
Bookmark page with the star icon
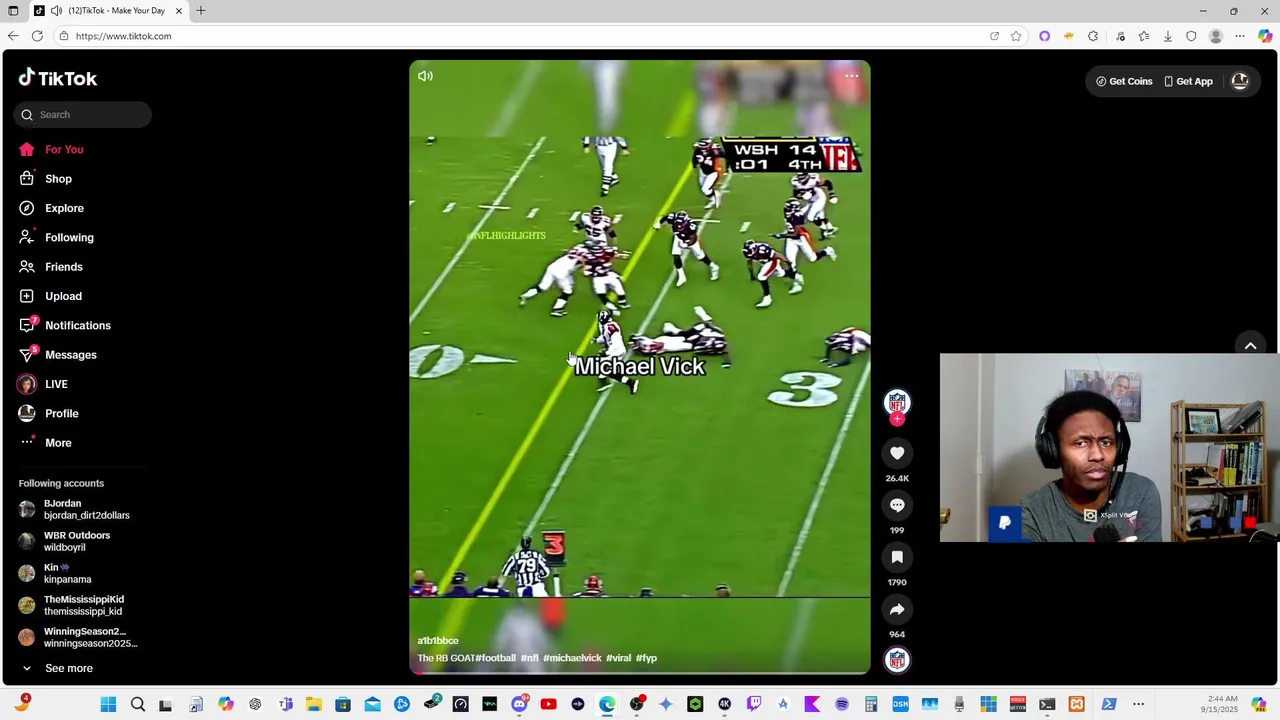pyautogui.click(x=1016, y=36)
